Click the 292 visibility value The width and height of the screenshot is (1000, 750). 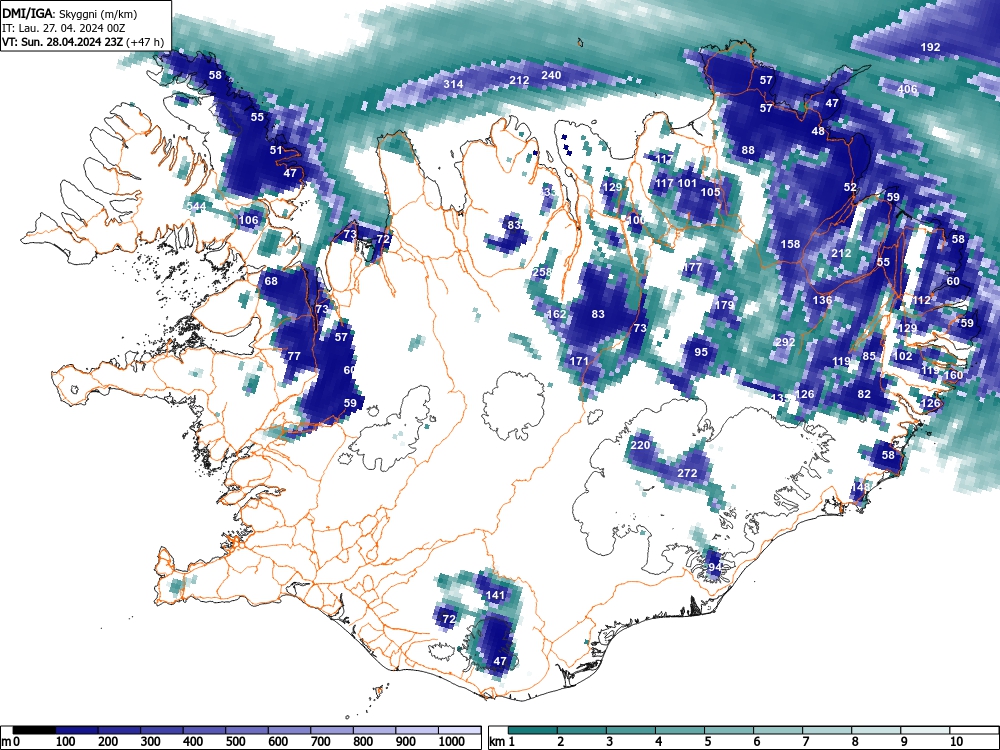[785, 342]
